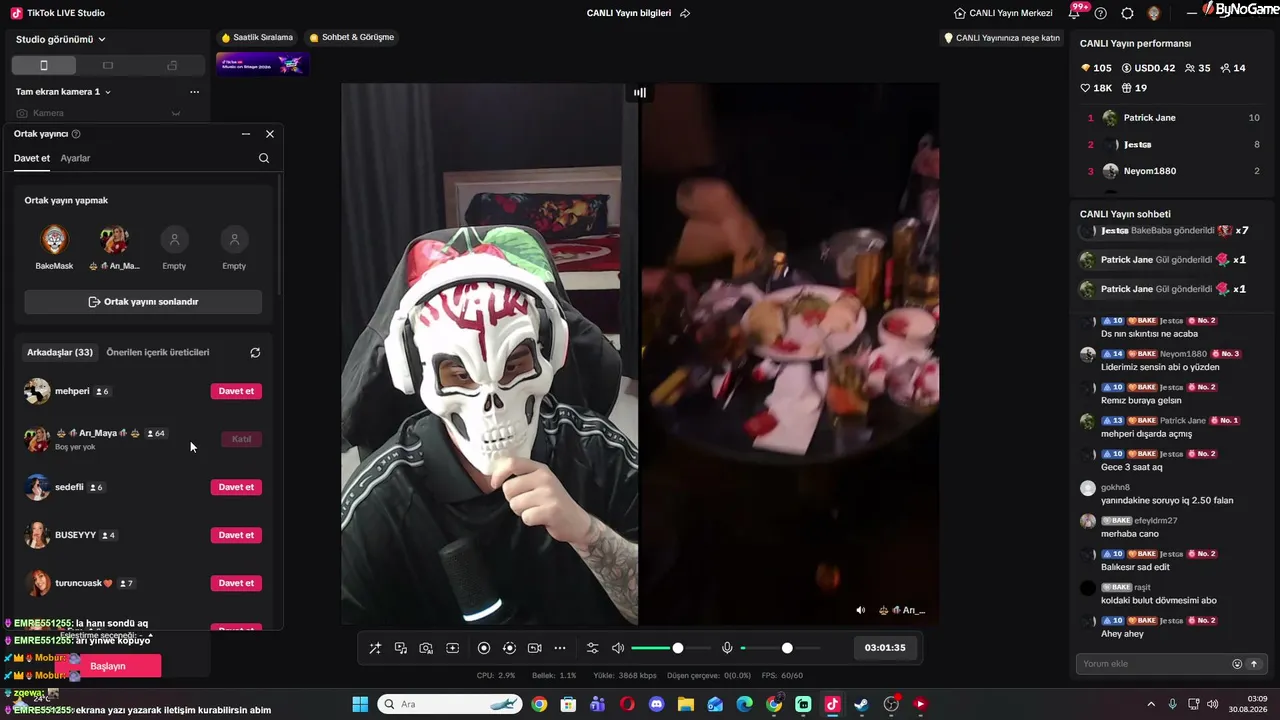Expand the Tam ekran kamera 1 dropdown
Viewport: 1280px width, 720px height.
click(x=63, y=92)
